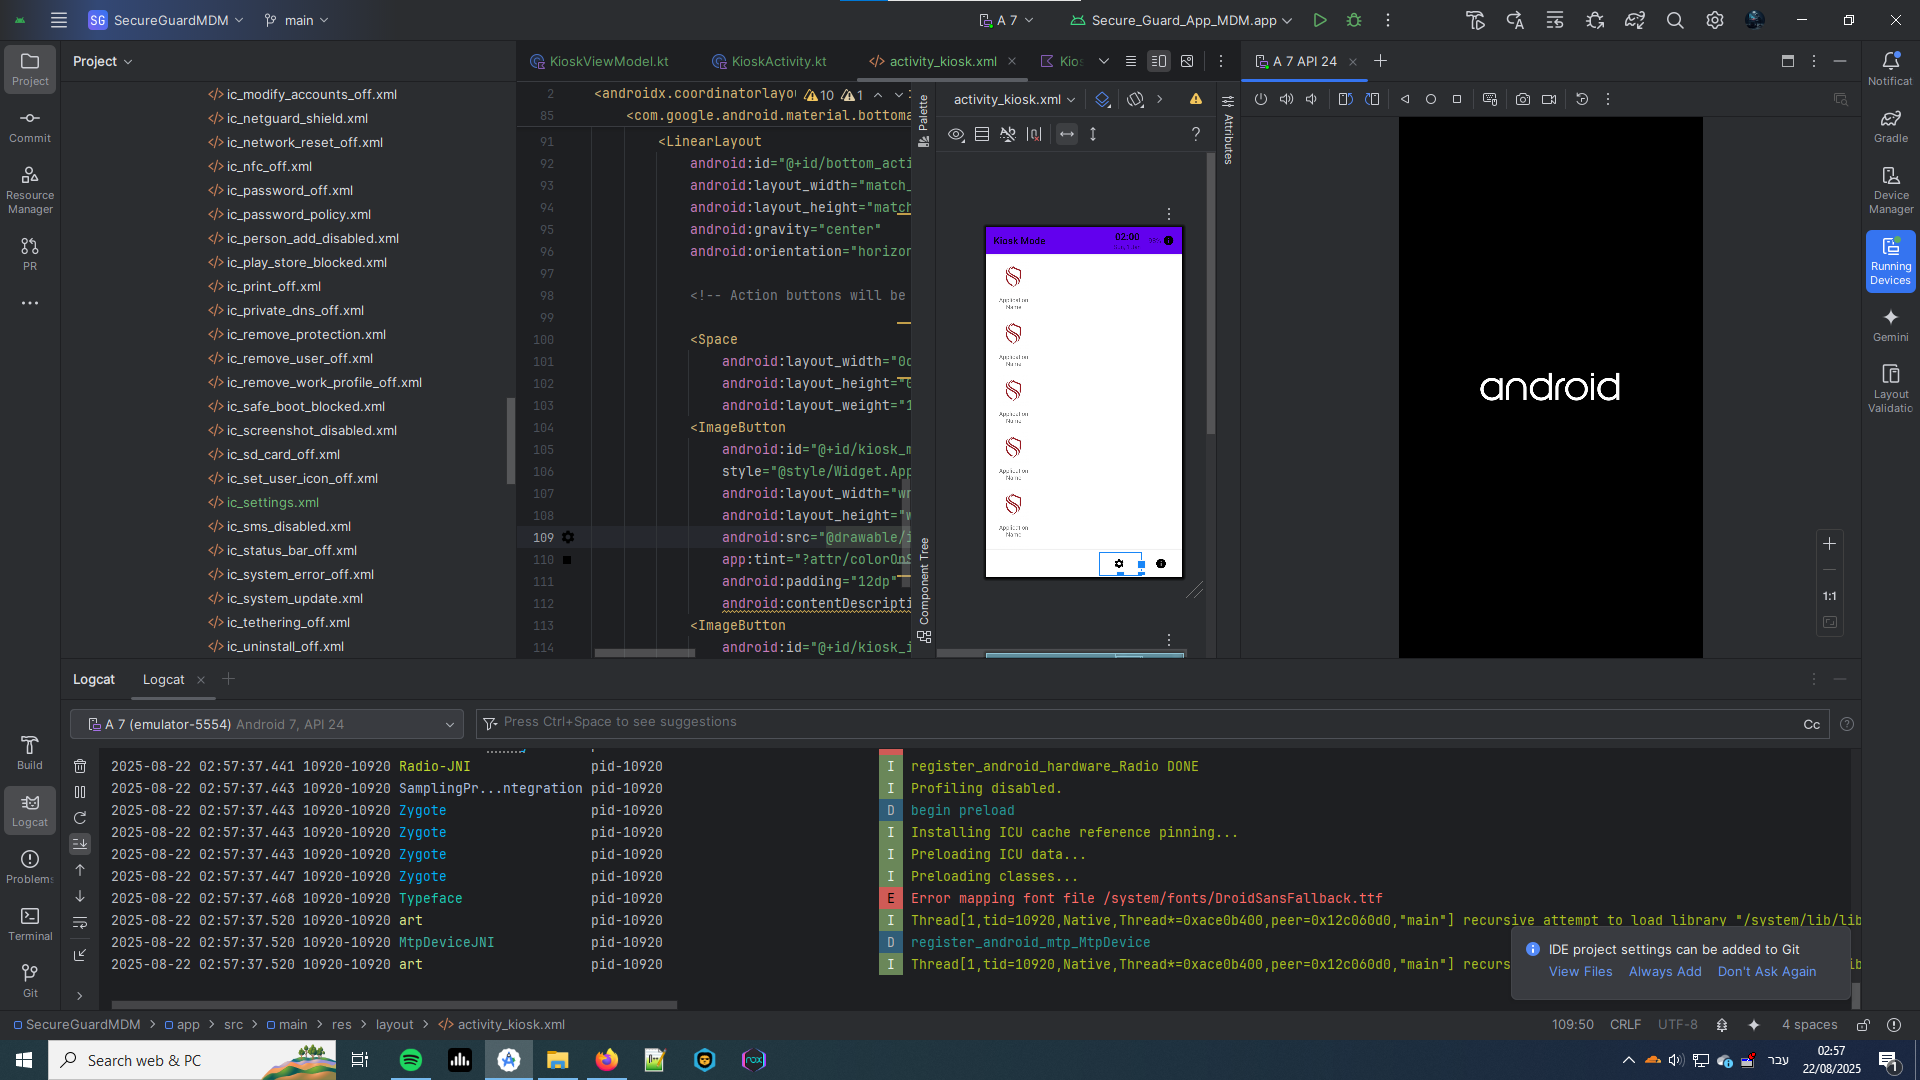This screenshot has height=1080, width=1920.
Task: Sync project with Gradle files icon
Action: [1635, 20]
